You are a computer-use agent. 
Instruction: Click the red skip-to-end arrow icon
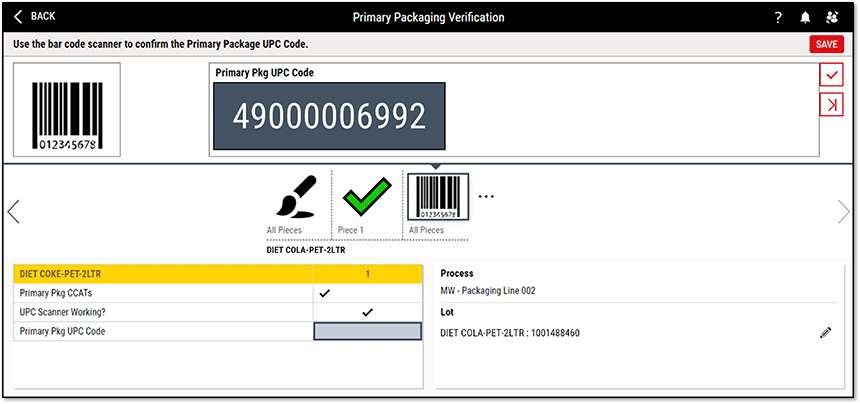point(832,104)
